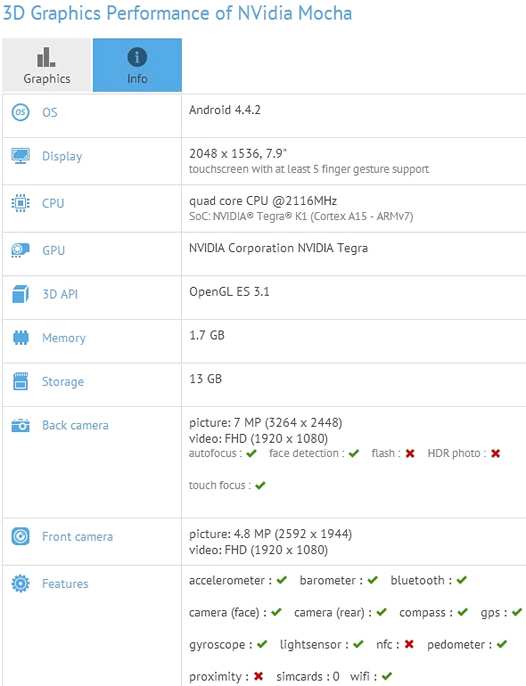Click the Display monitor icon
526x686 pixels.
pos(21,156)
